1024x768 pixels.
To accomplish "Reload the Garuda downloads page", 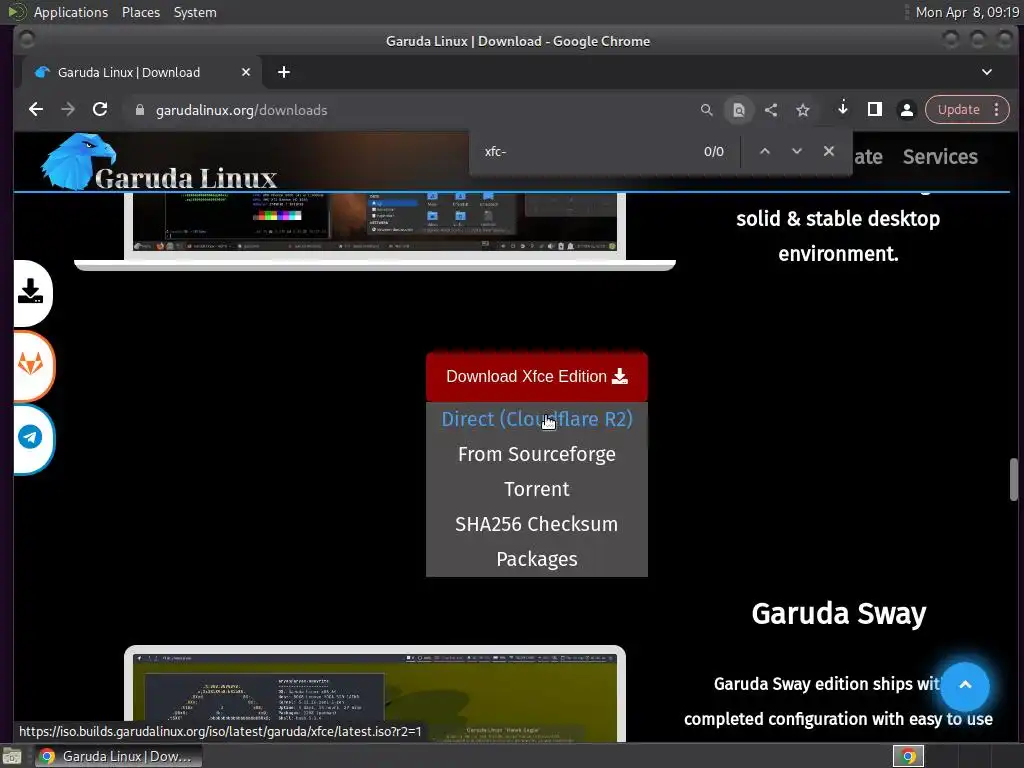I will click(100, 110).
